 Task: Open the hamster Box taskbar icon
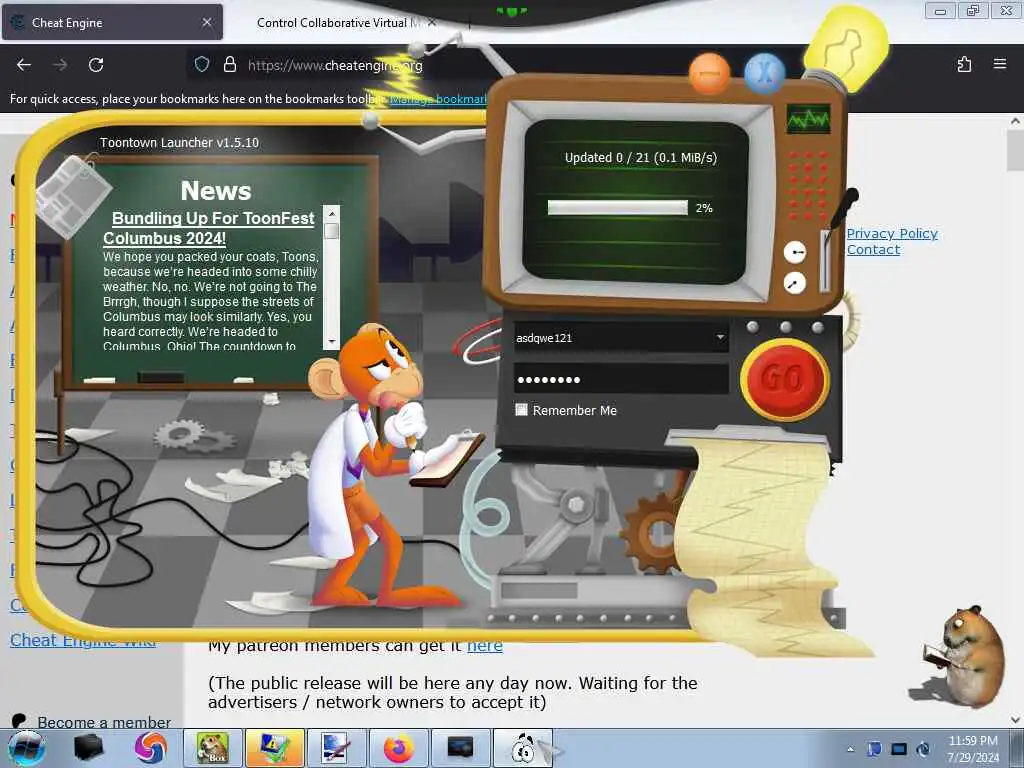point(213,748)
